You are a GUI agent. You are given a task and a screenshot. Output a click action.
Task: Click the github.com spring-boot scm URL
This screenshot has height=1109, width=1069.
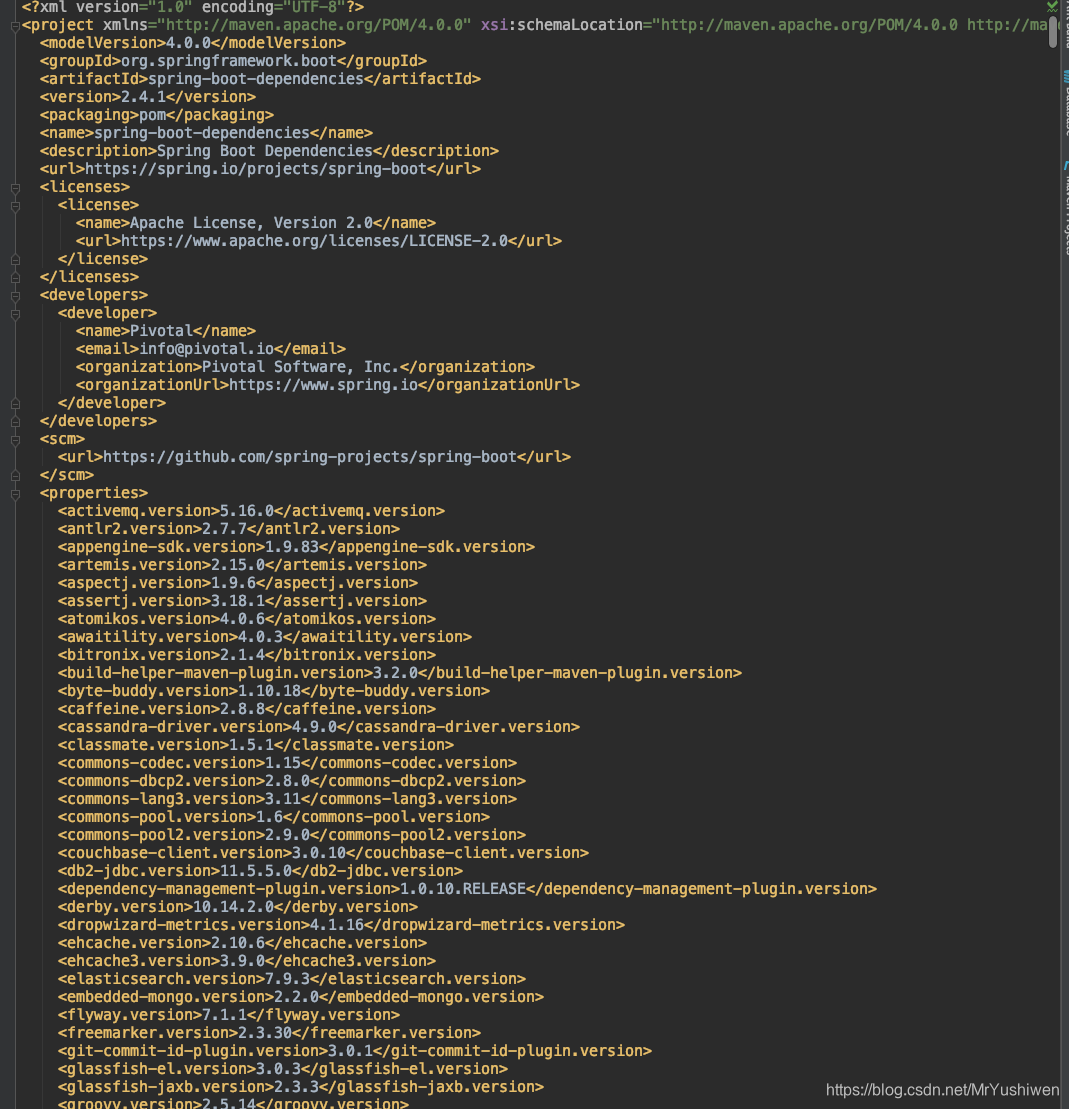click(x=311, y=457)
